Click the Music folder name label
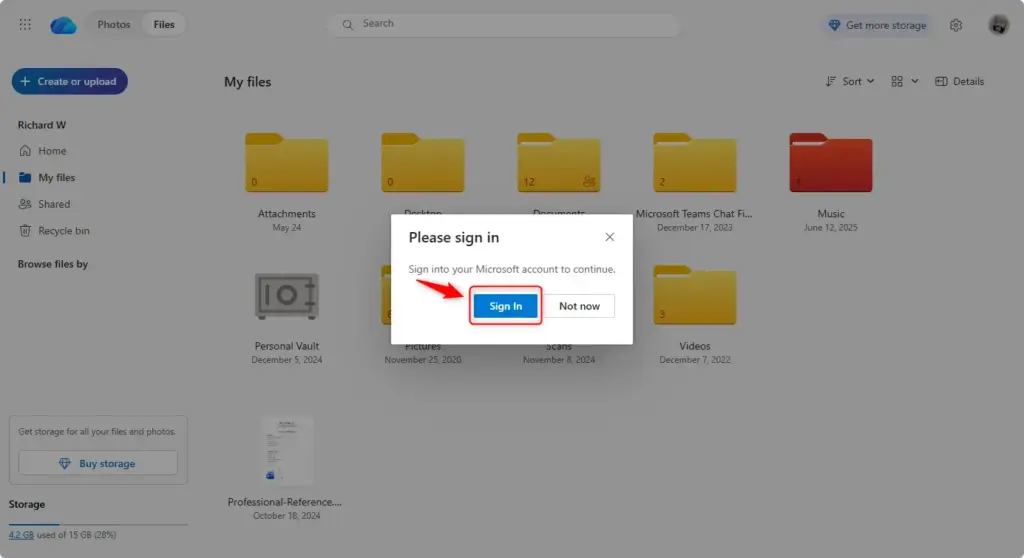 (831, 214)
